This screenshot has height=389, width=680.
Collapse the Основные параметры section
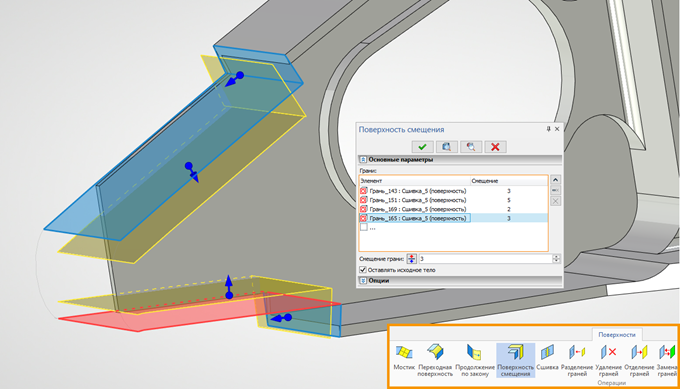coord(363,160)
